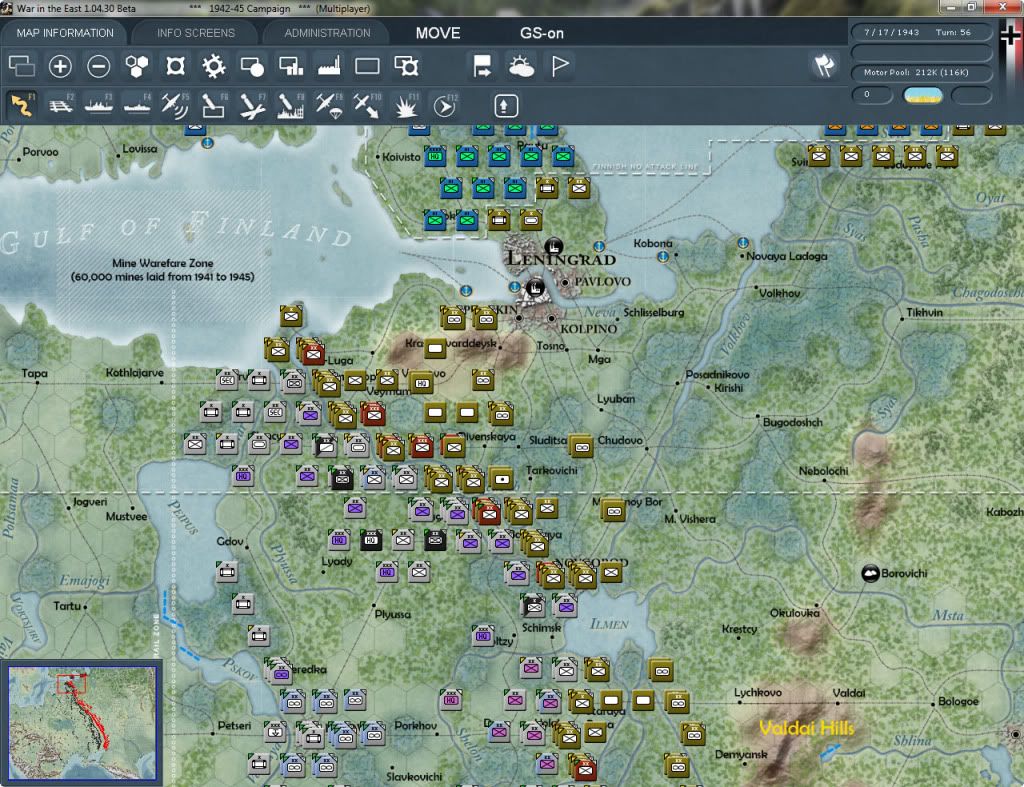Image resolution: width=1024 pixels, height=787 pixels.
Task: Click the Kothlajarve town label
Action: coord(135,373)
